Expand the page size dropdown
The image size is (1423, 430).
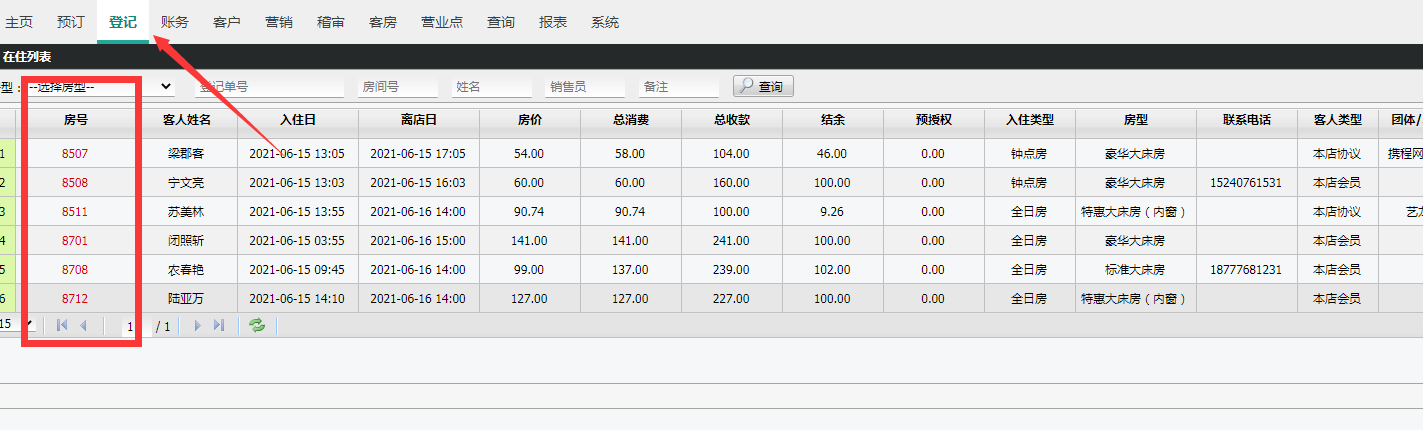click(29, 325)
